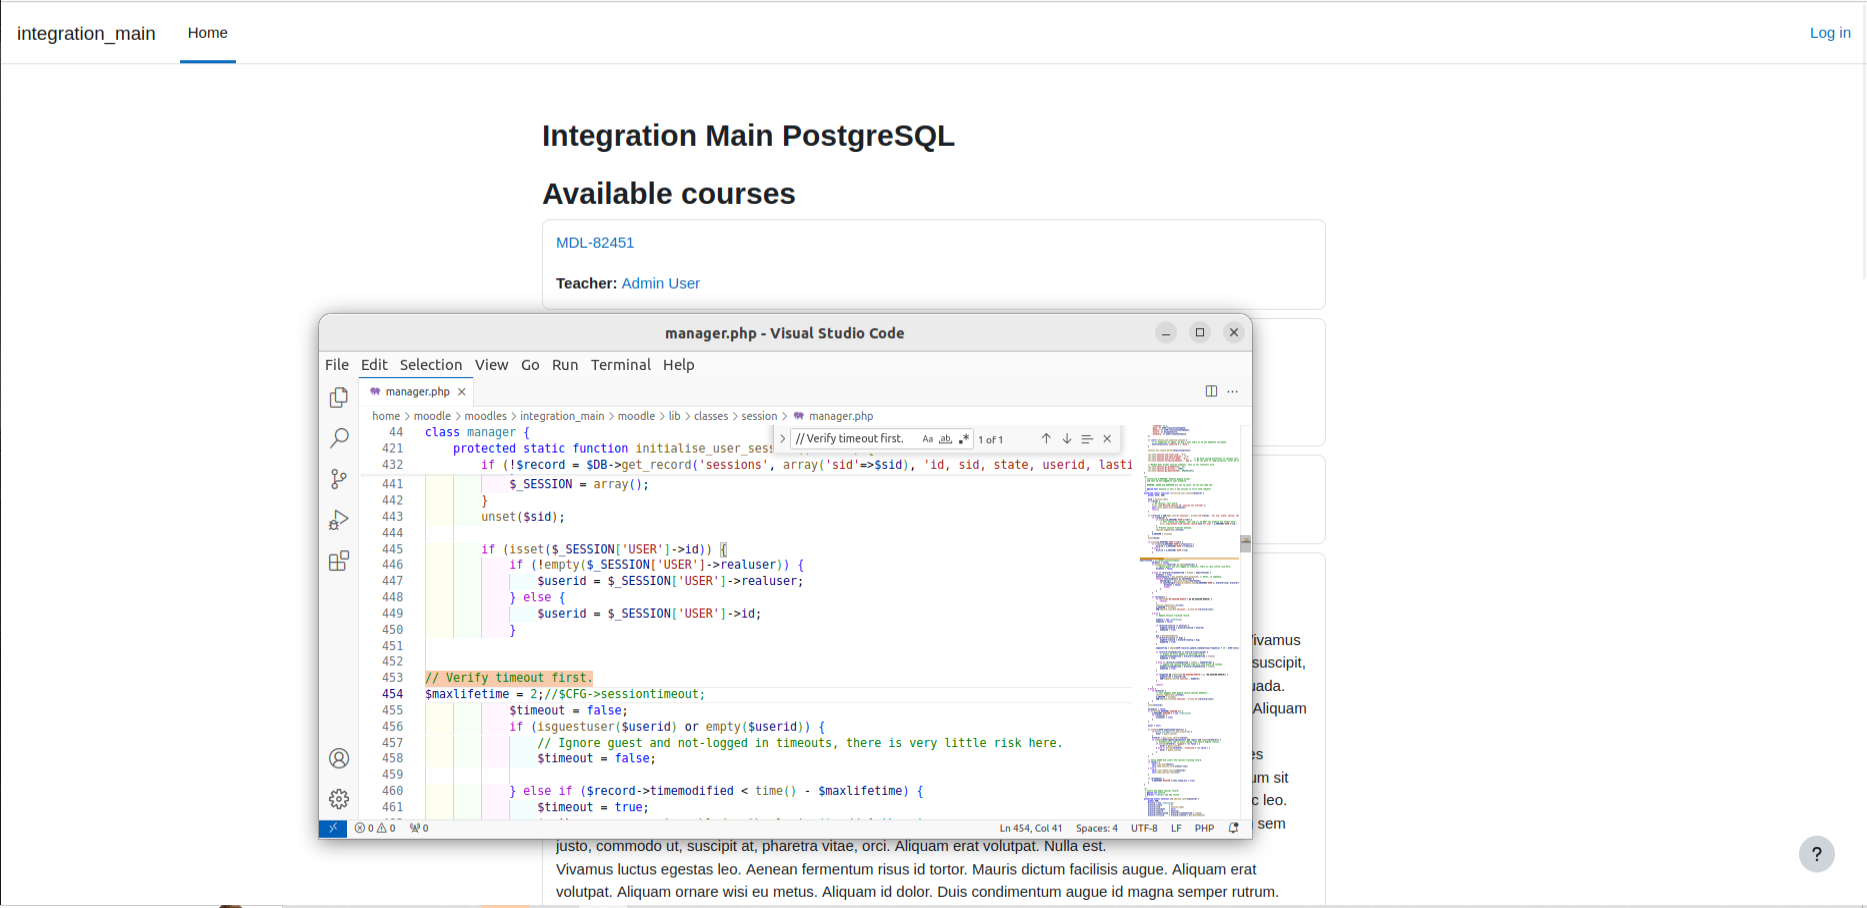Expand the Replace field in find widget

pos(782,439)
